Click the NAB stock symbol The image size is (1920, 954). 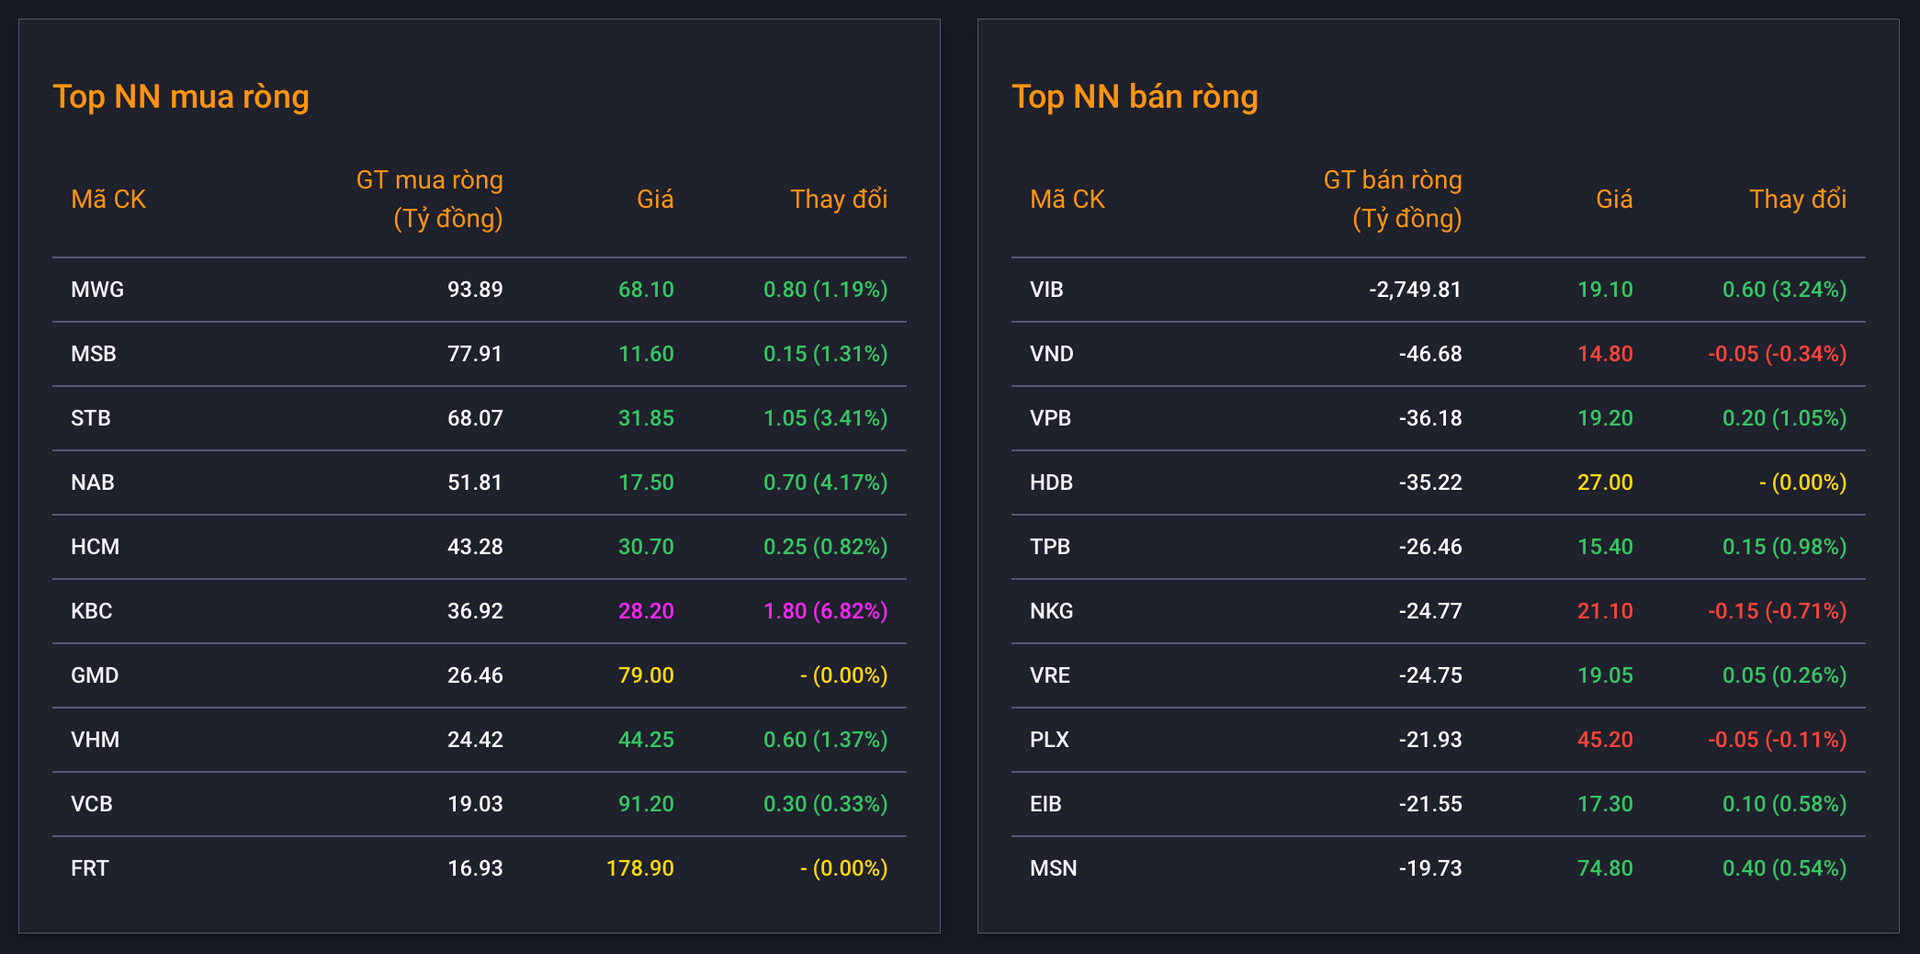click(92, 483)
